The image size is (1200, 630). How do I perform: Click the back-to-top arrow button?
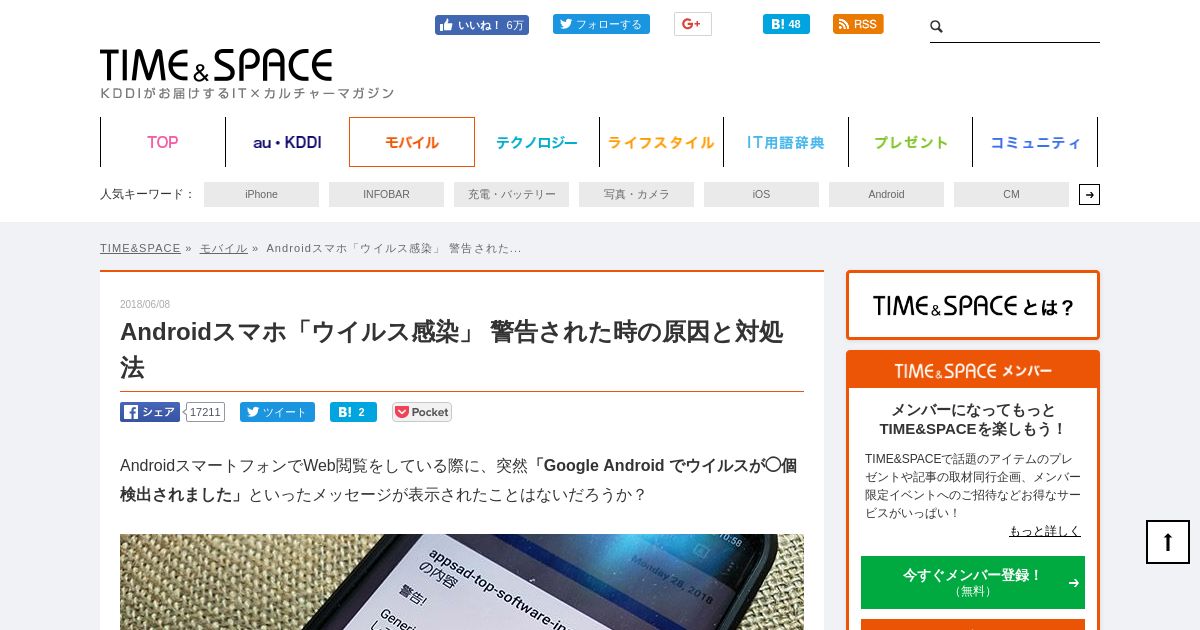click(1168, 542)
